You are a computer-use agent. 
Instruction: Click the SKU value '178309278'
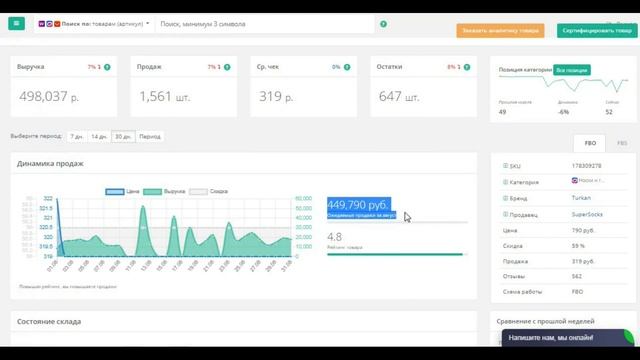coord(586,166)
